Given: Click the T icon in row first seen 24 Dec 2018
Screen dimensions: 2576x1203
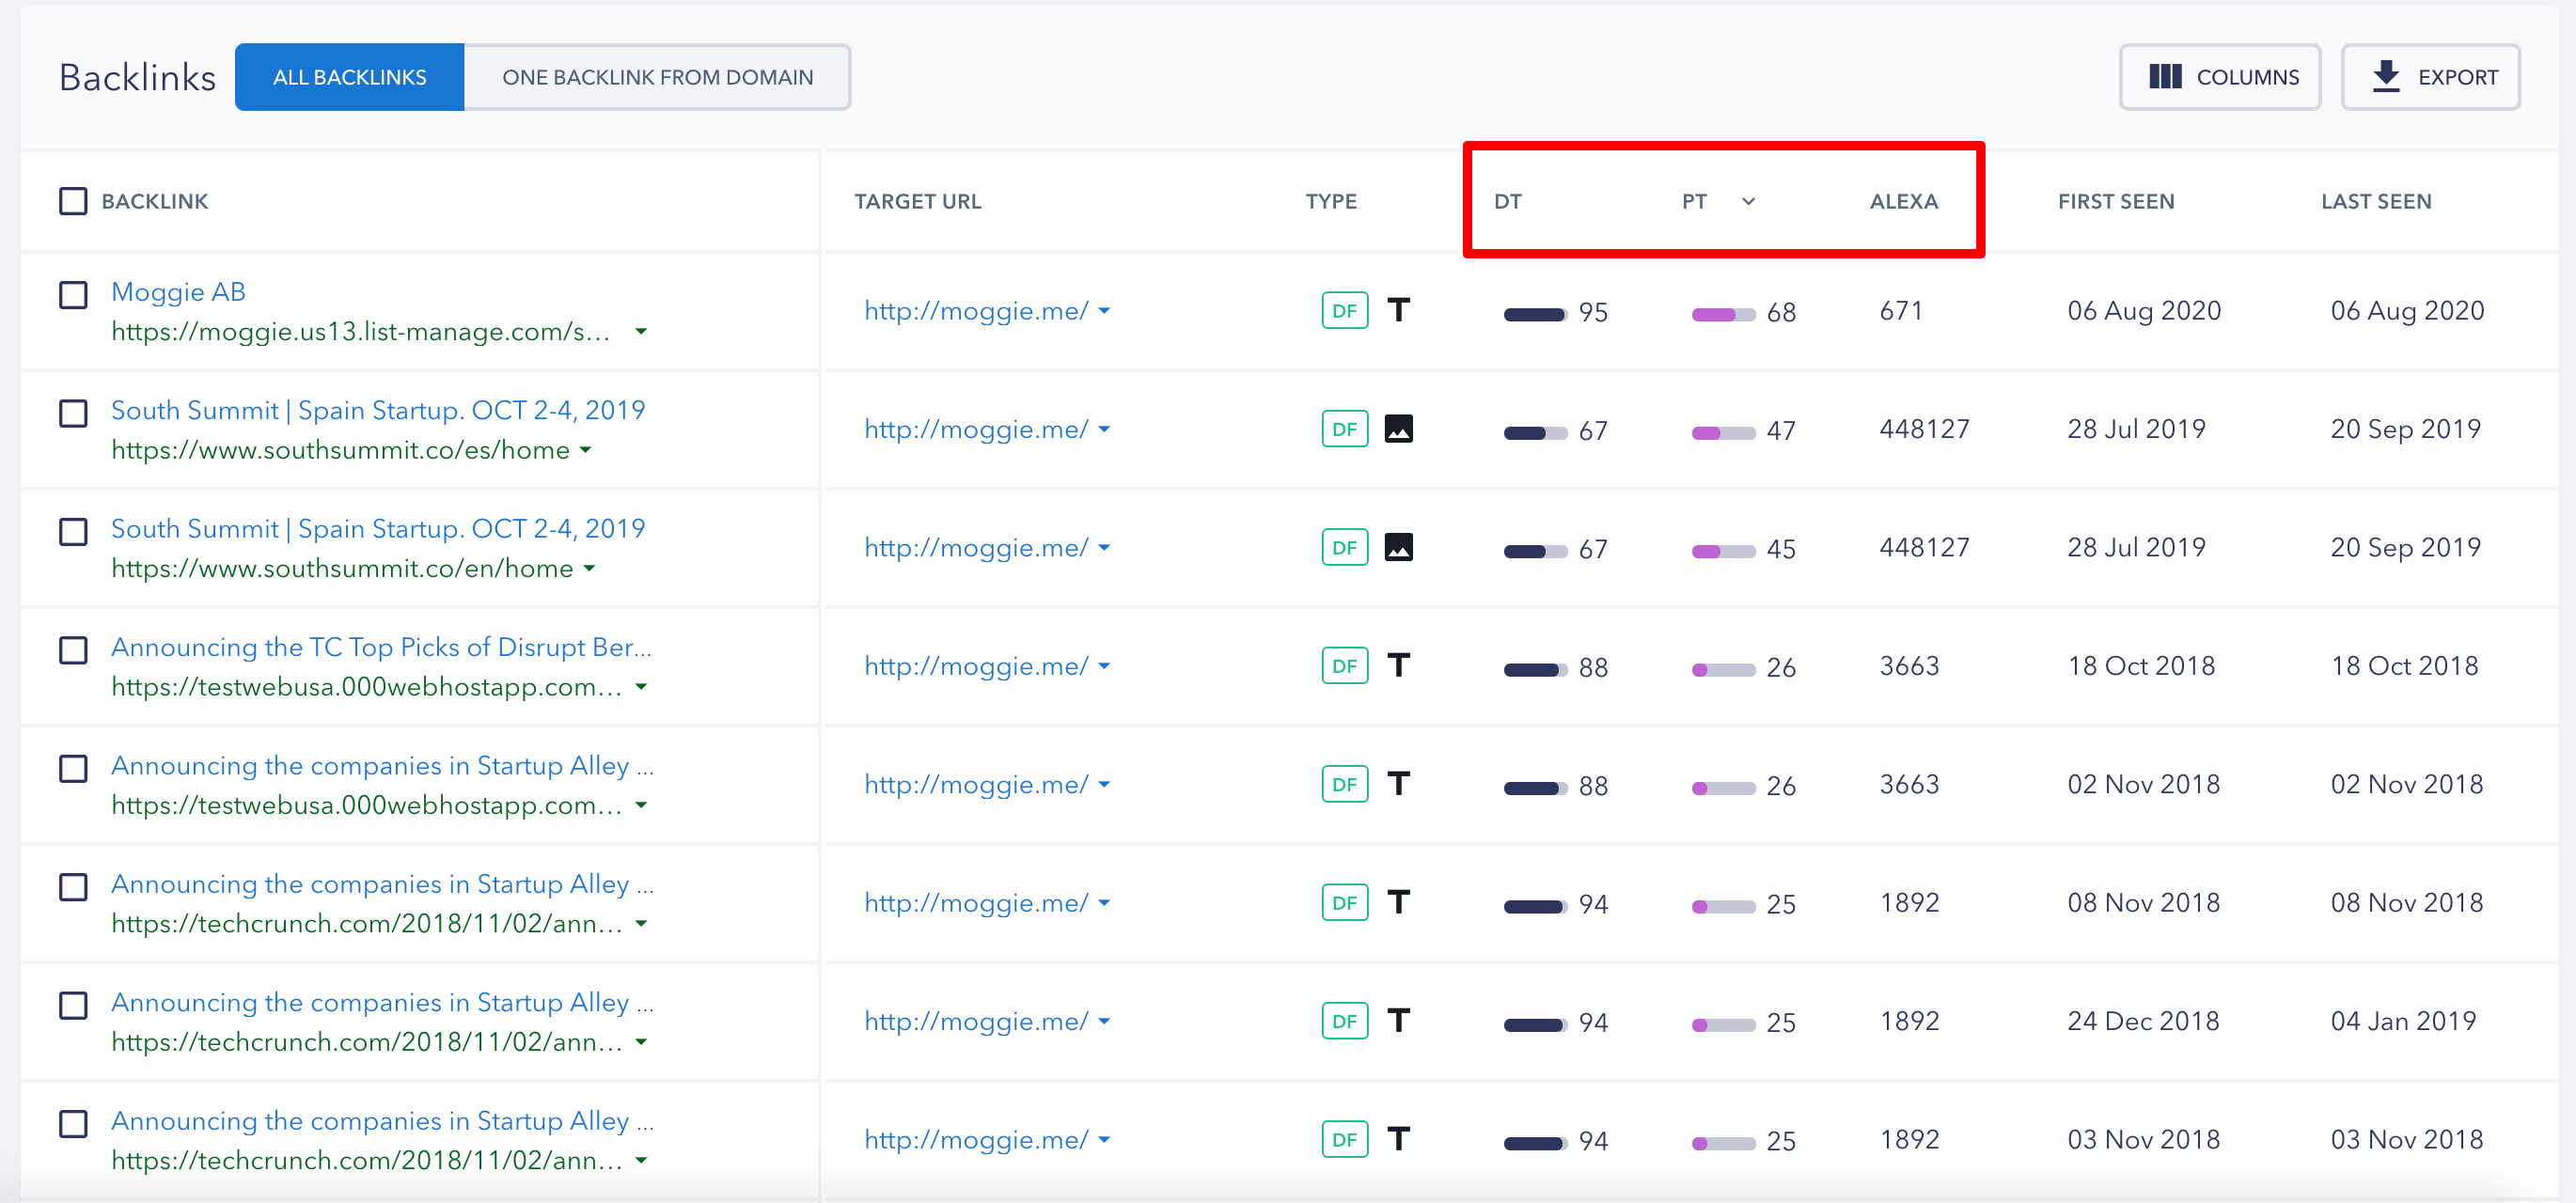Looking at the screenshot, I should (x=1398, y=1021).
